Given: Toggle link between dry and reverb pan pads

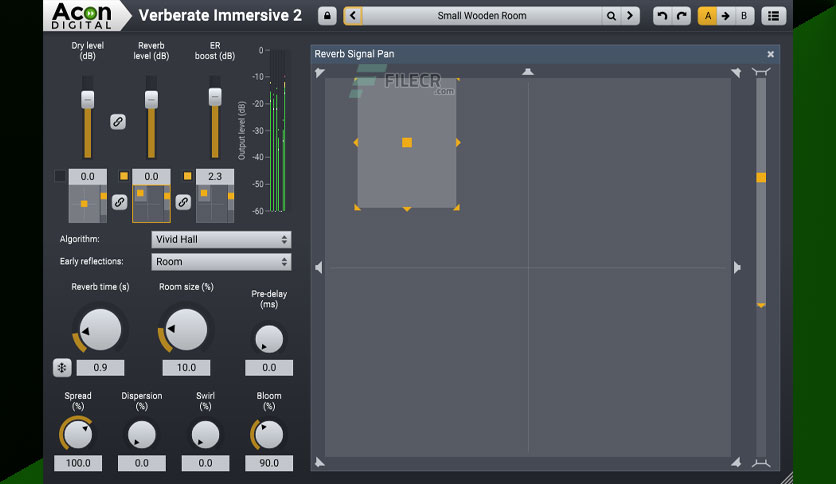Looking at the screenshot, I should [119, 202].
